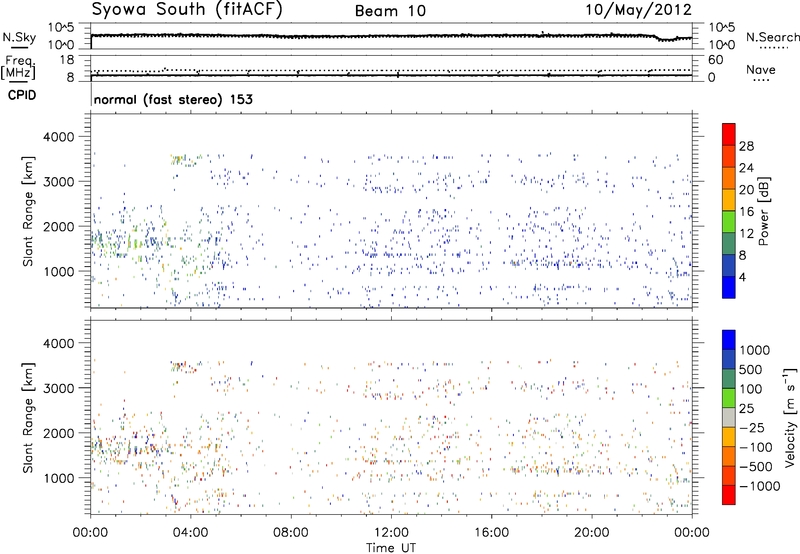This screenshot has height=554, width=800.
Task: Click the date '10/May/2012'
Action: [638, 10]
